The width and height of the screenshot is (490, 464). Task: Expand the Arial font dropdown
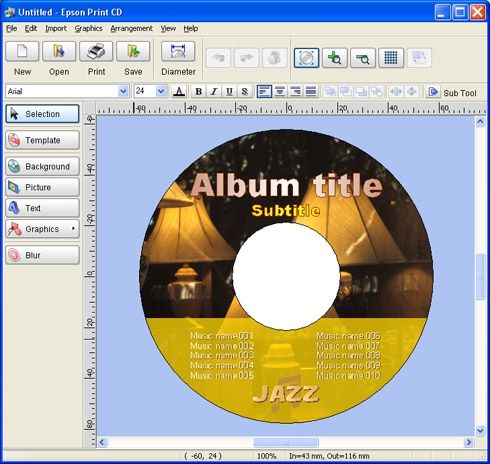(123, 91)
